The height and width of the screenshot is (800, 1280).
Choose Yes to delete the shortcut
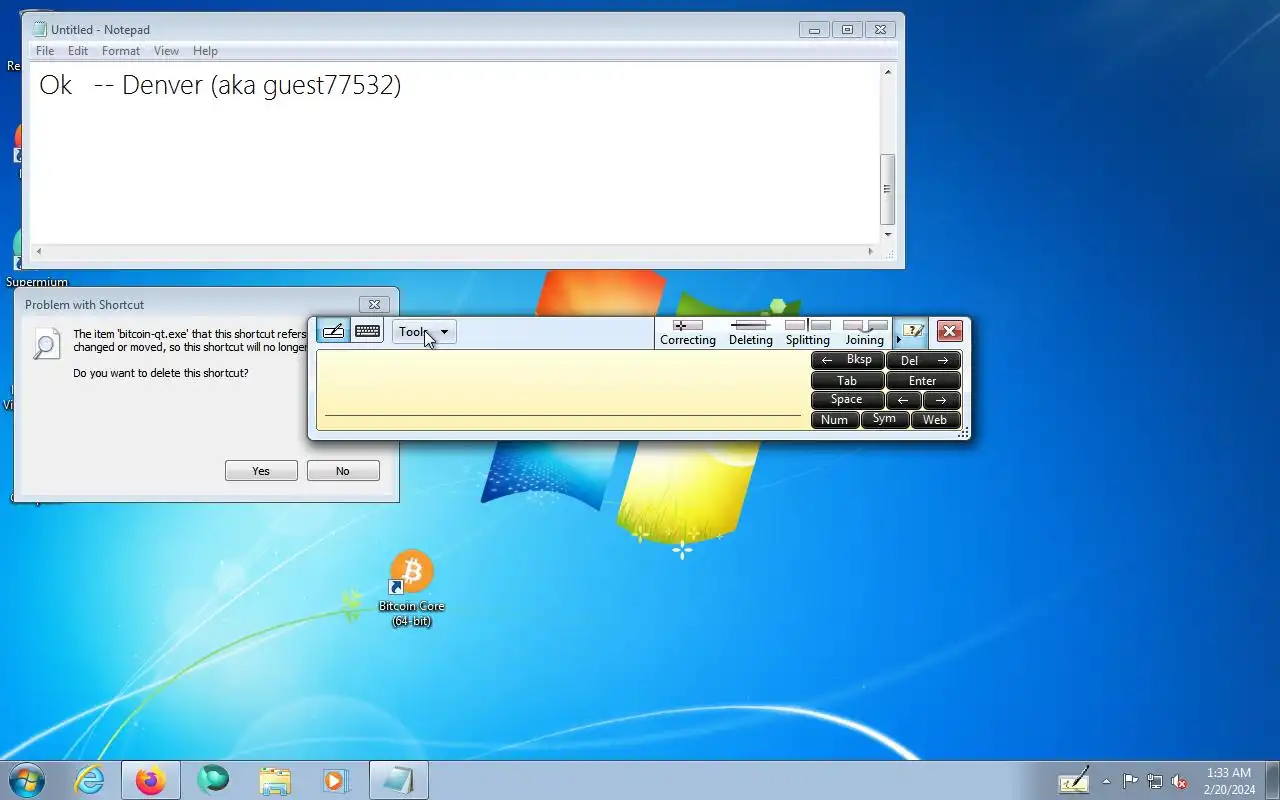coord(261,471)
